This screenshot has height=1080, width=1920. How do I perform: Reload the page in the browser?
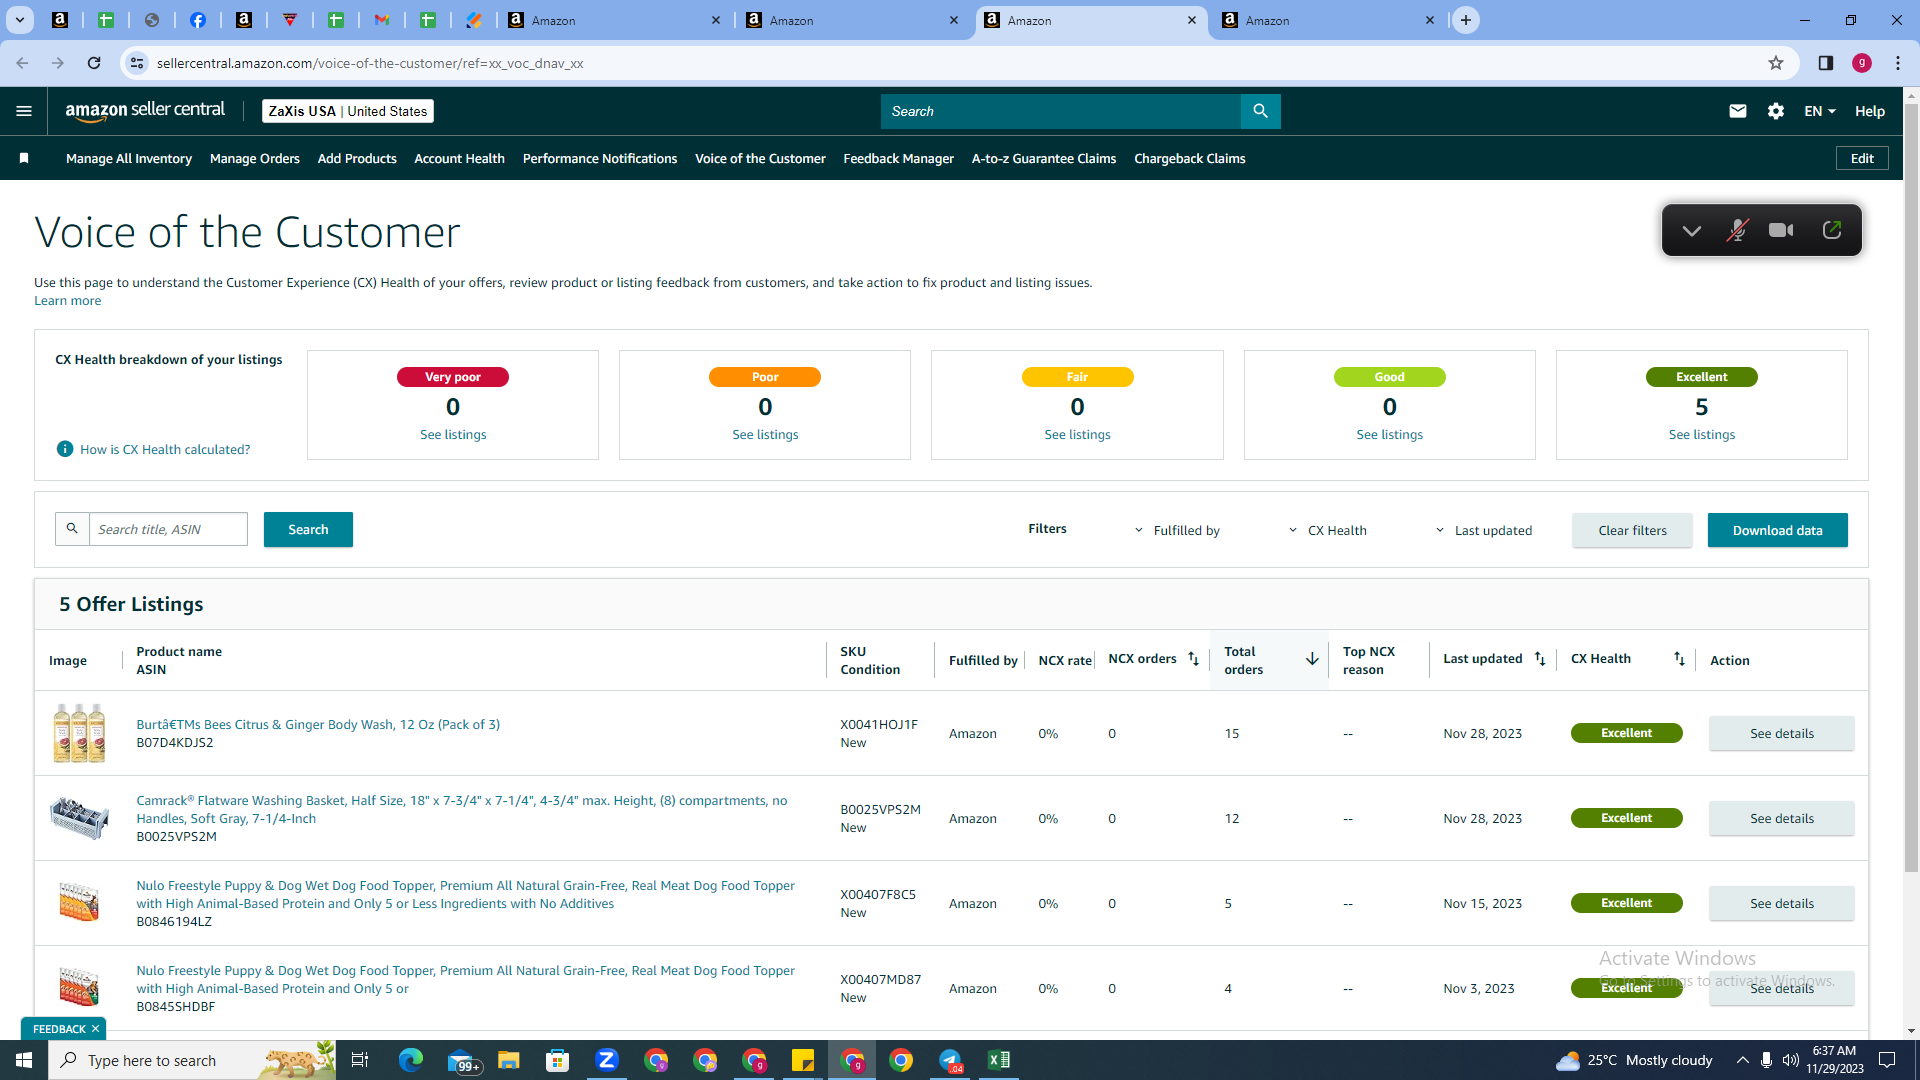[94, 63]
